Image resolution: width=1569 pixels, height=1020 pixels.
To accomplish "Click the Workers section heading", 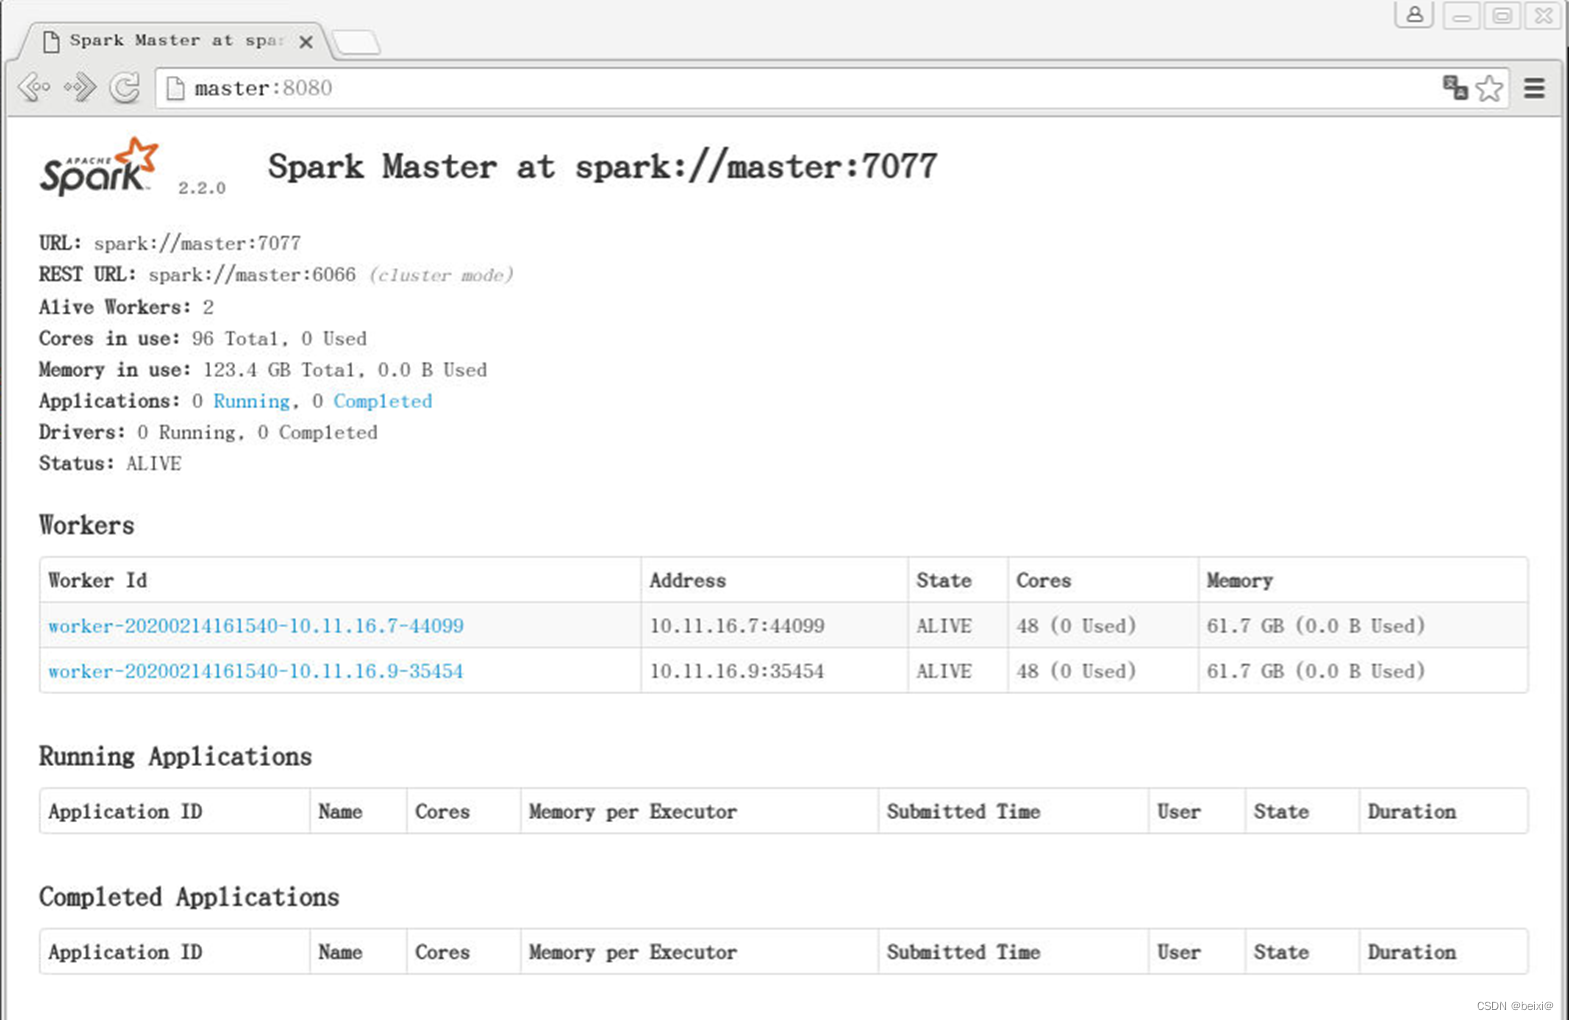I will [87, 525].
